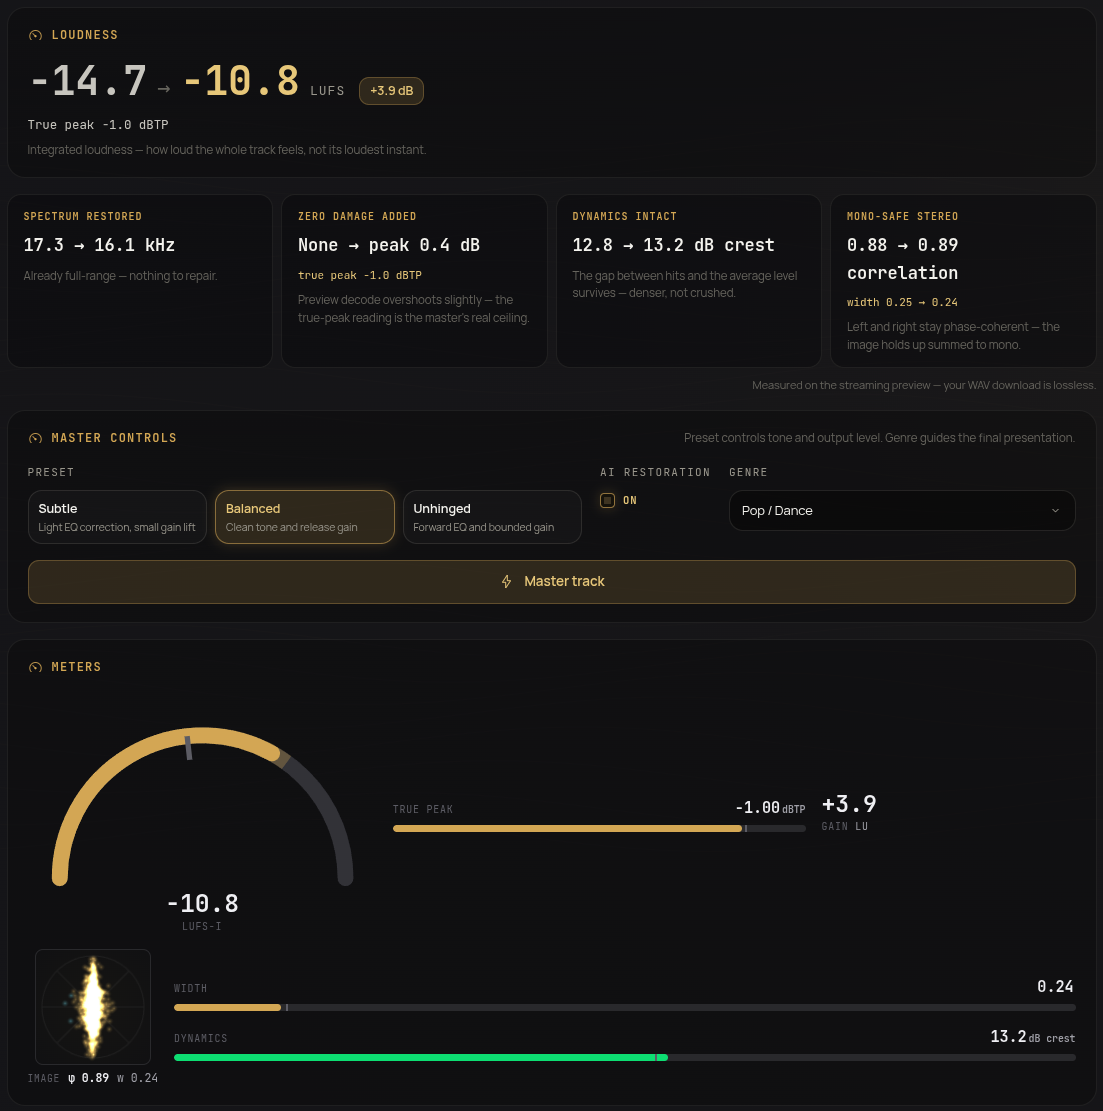Click the Spectrum Restored card
Image resolution: width=1103 pixels, height=1111 pixels.
(x=140, y=281)
